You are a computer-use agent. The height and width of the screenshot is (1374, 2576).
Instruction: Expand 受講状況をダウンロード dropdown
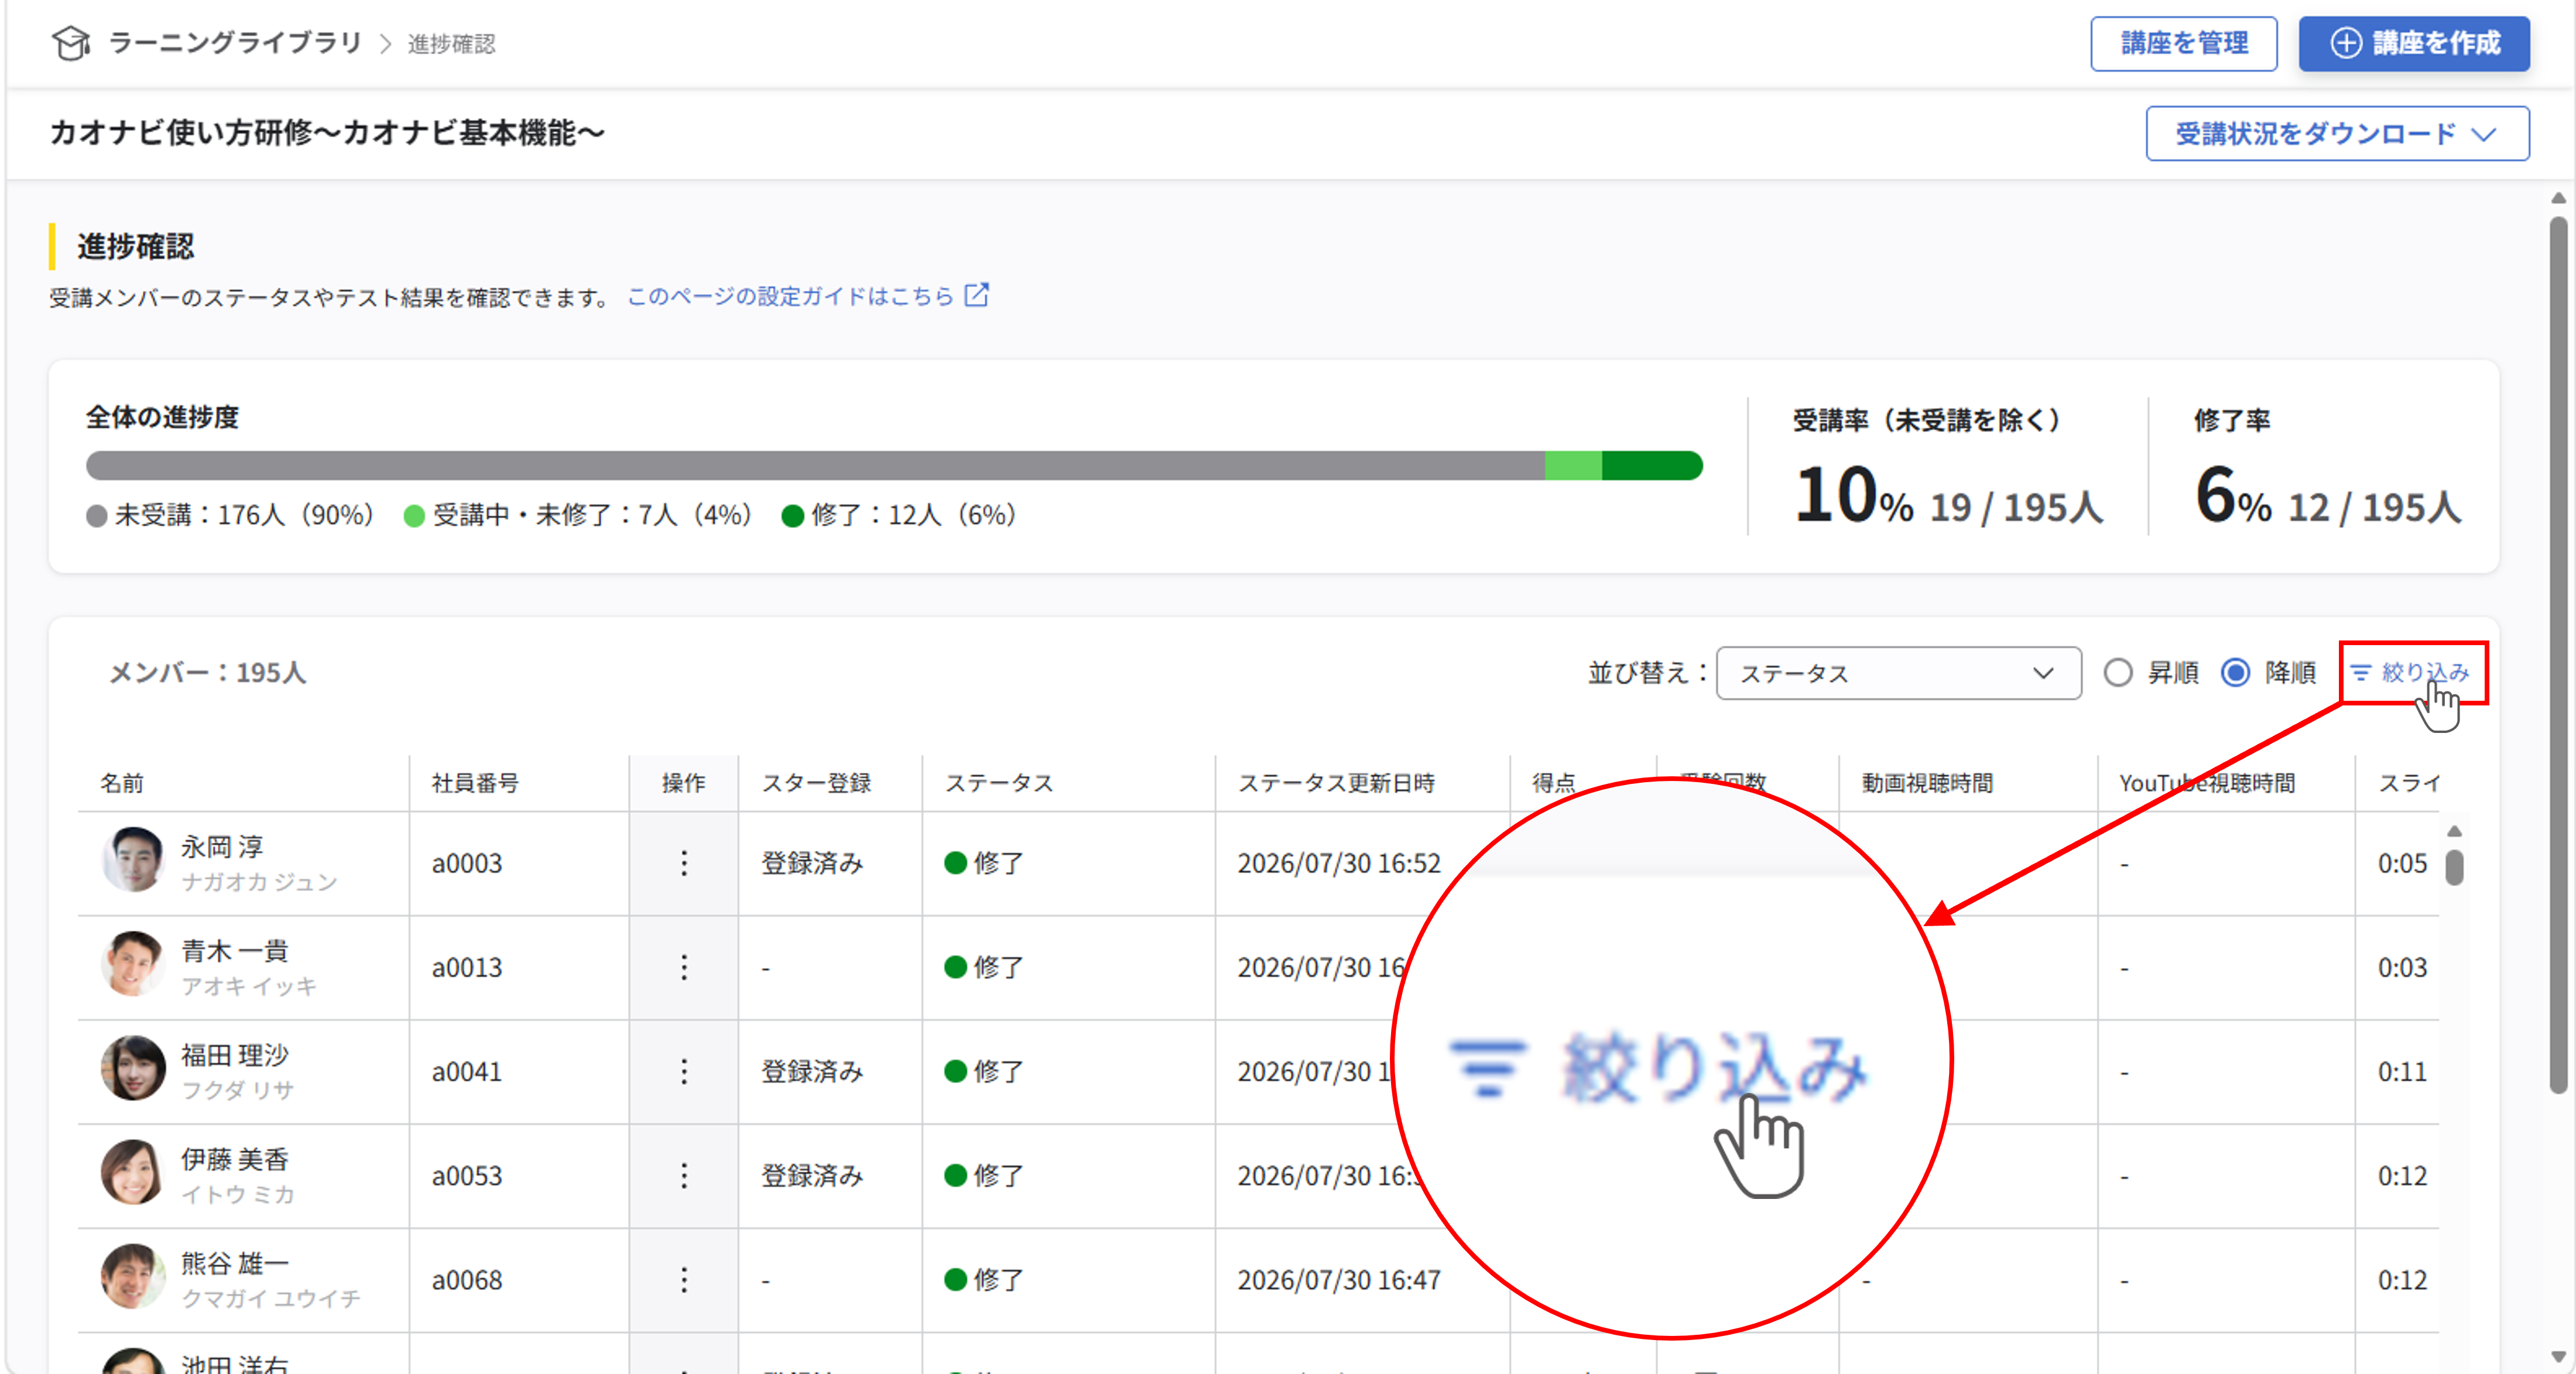pos(2337,133)
